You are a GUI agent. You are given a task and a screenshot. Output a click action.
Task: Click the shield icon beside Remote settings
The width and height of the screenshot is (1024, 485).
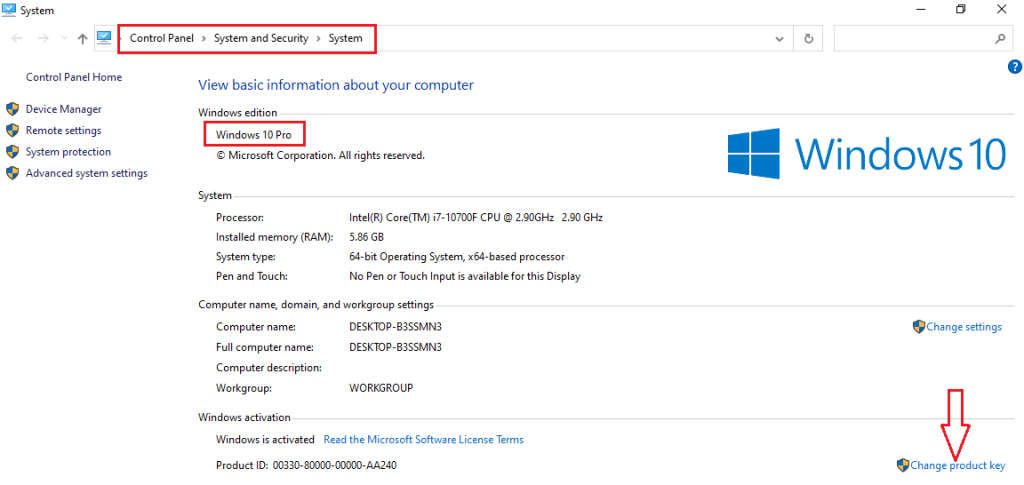click(x=12, y=131)
